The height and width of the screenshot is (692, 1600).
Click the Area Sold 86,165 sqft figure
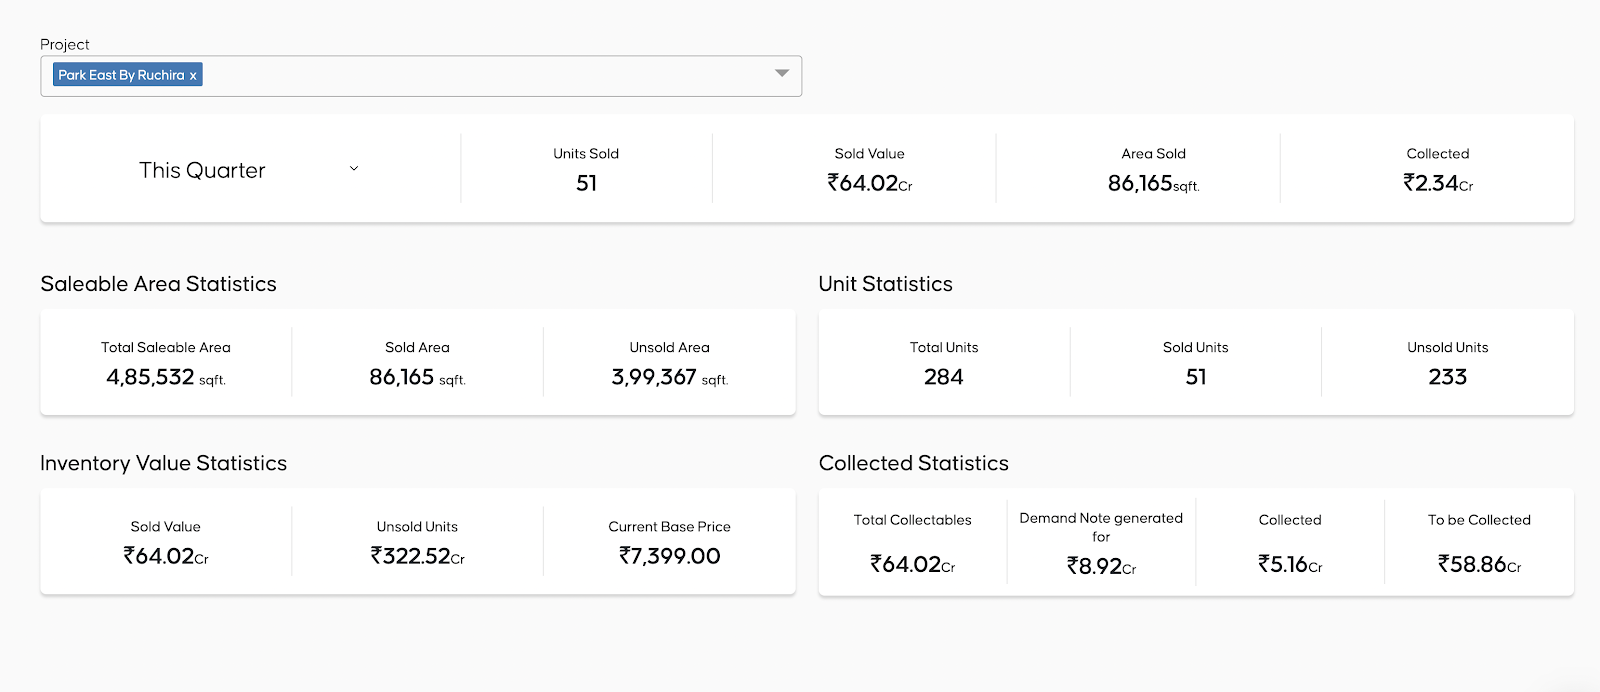[1152, 183]
